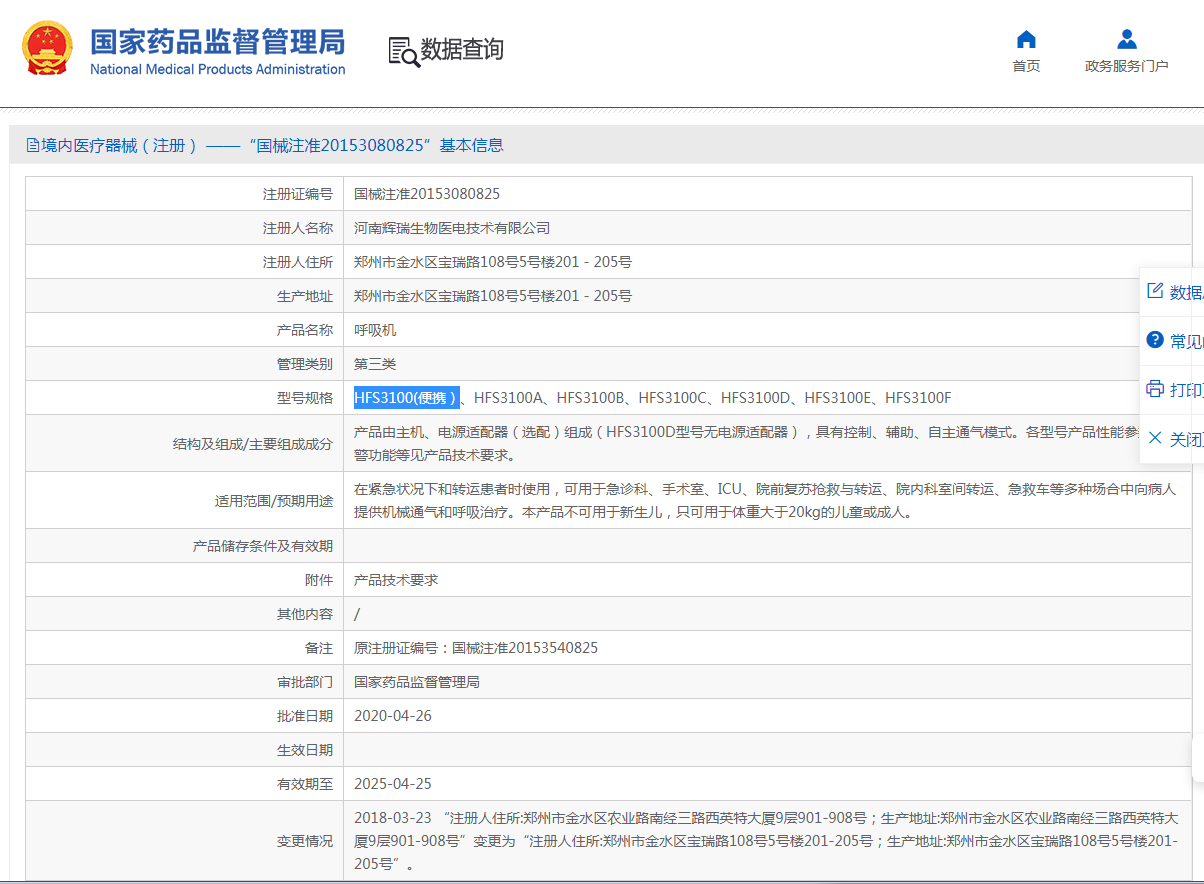Click approving department 国家药品监督管理局 cell
Screen dimensions: 1204x884
[x=417, y=682]
